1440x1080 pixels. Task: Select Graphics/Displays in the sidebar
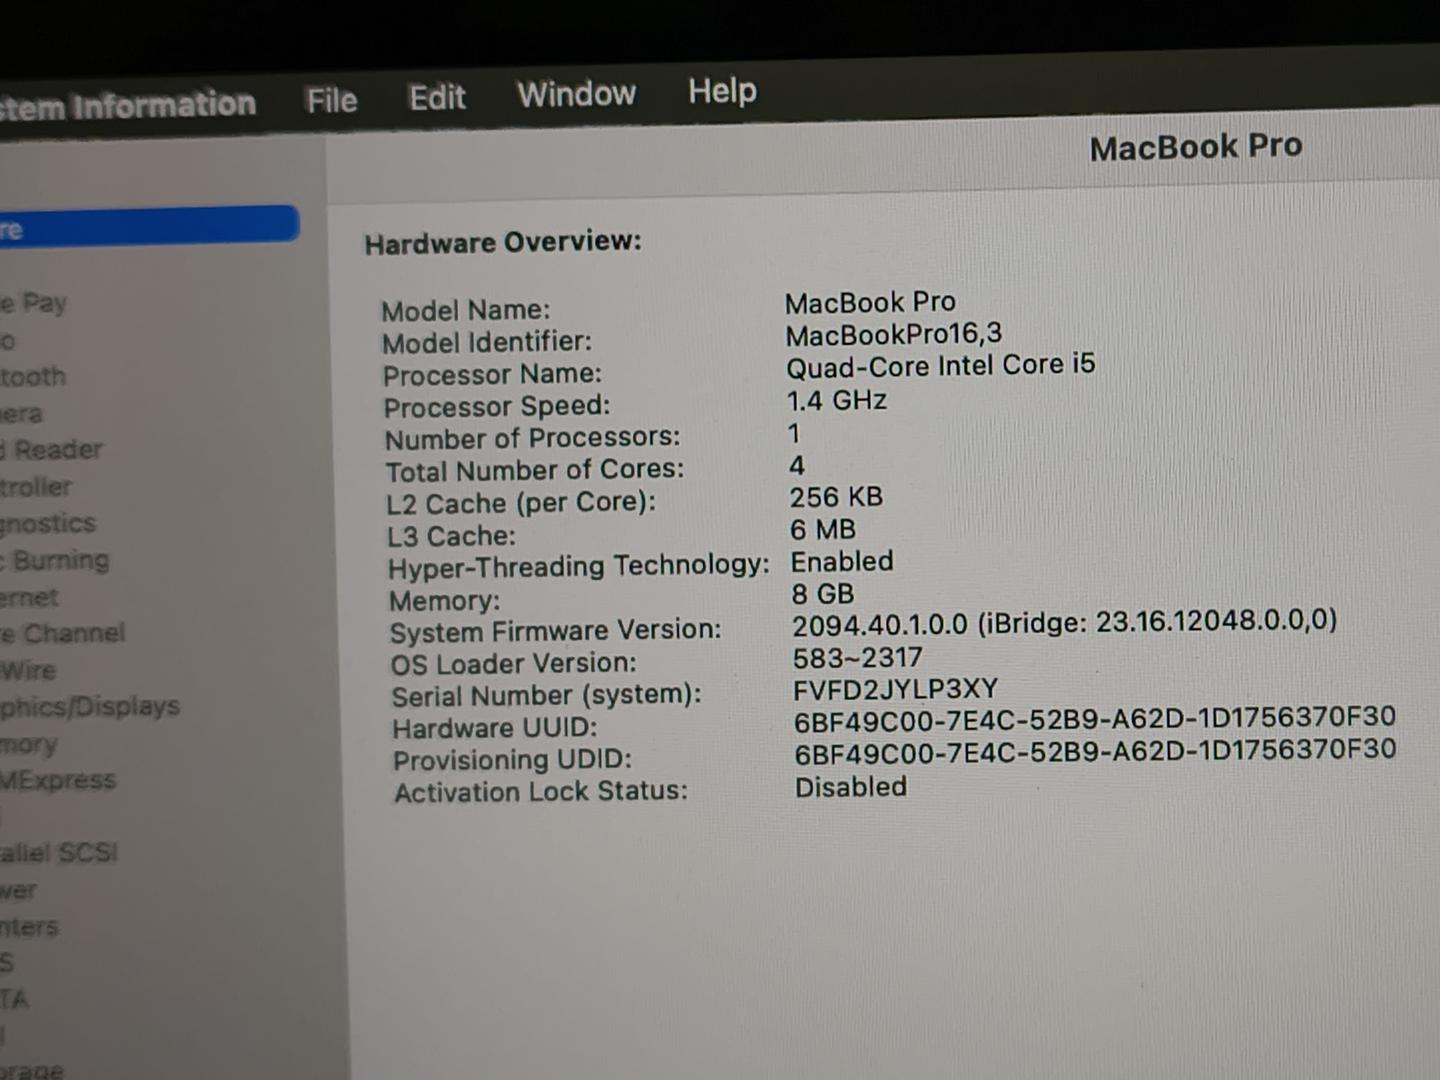(x=90, y=707)
